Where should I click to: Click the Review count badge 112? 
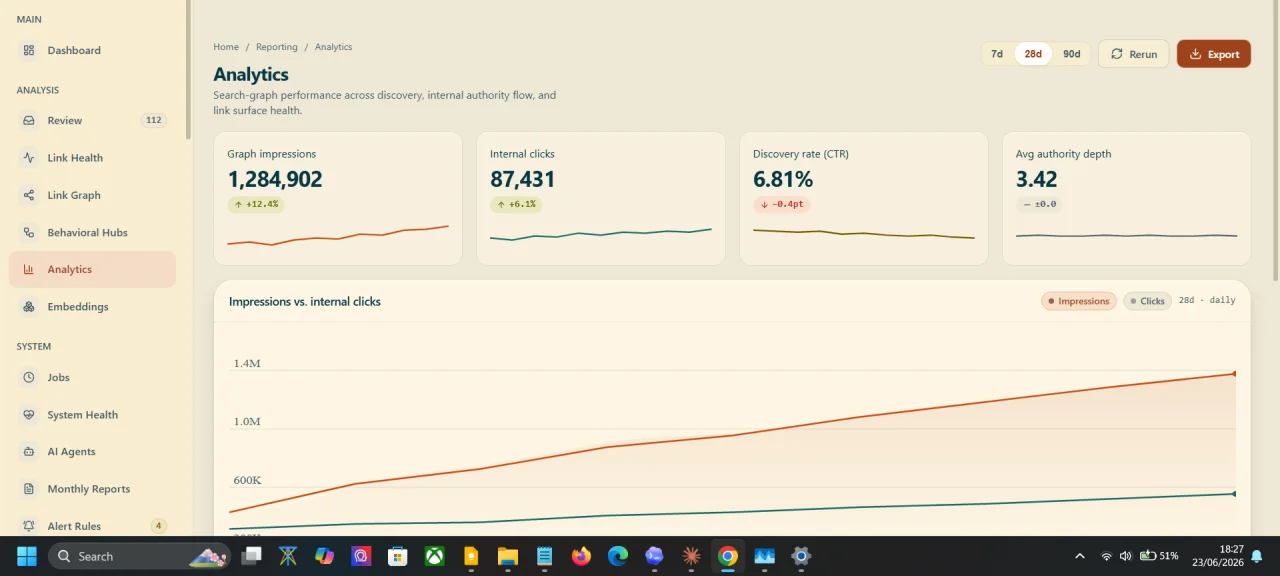[154, 120]
